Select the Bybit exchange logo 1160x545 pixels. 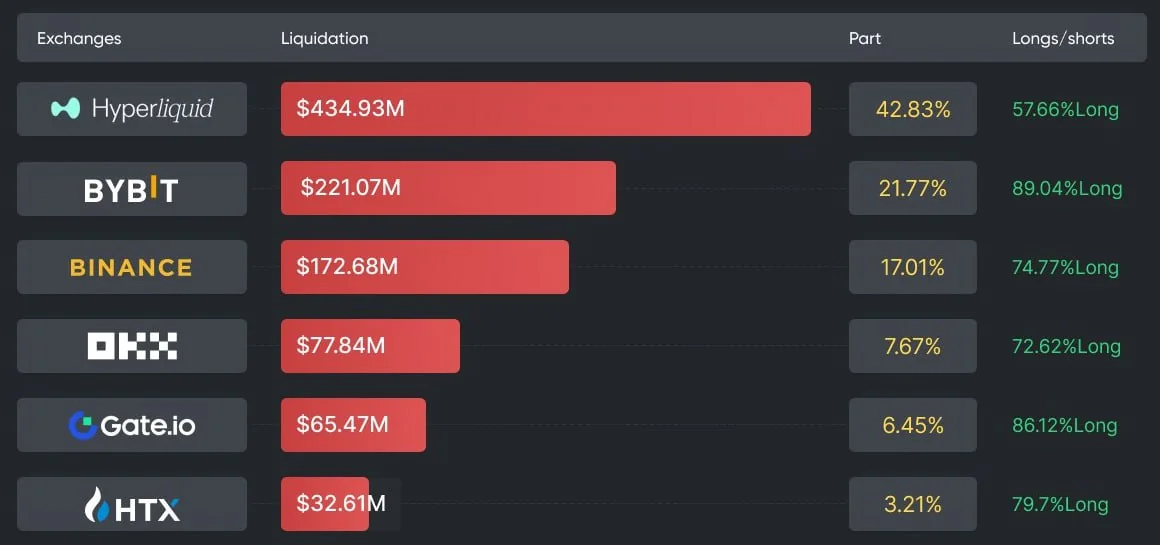click(132, 188)
